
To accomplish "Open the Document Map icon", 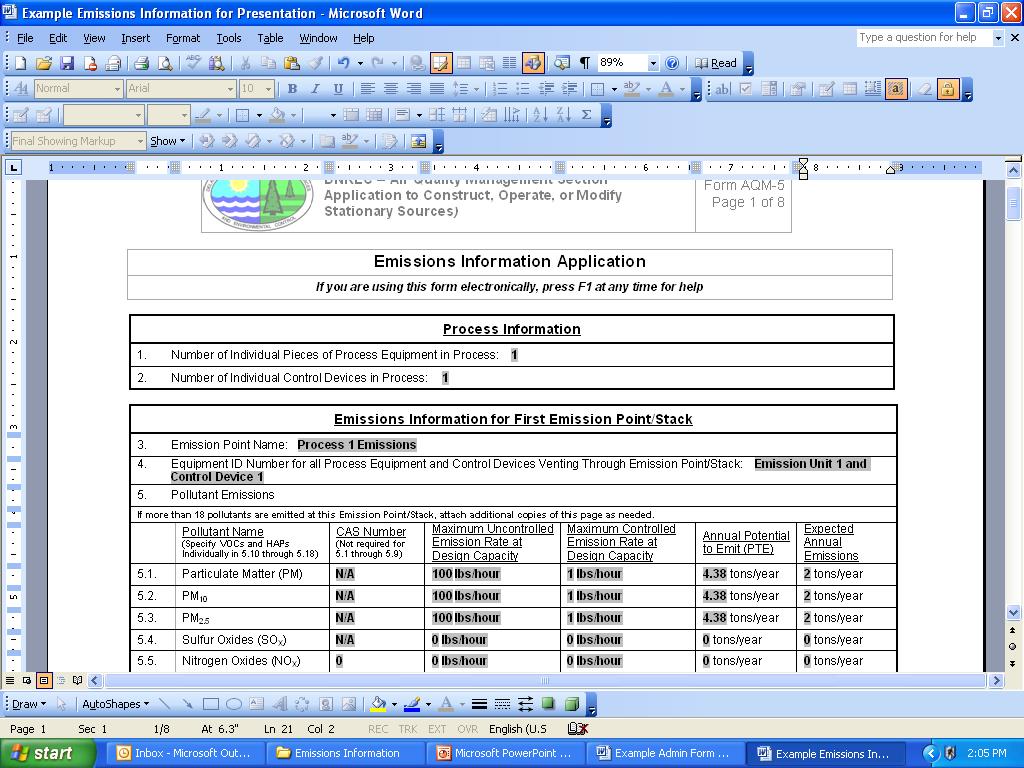I will point(562,63).
